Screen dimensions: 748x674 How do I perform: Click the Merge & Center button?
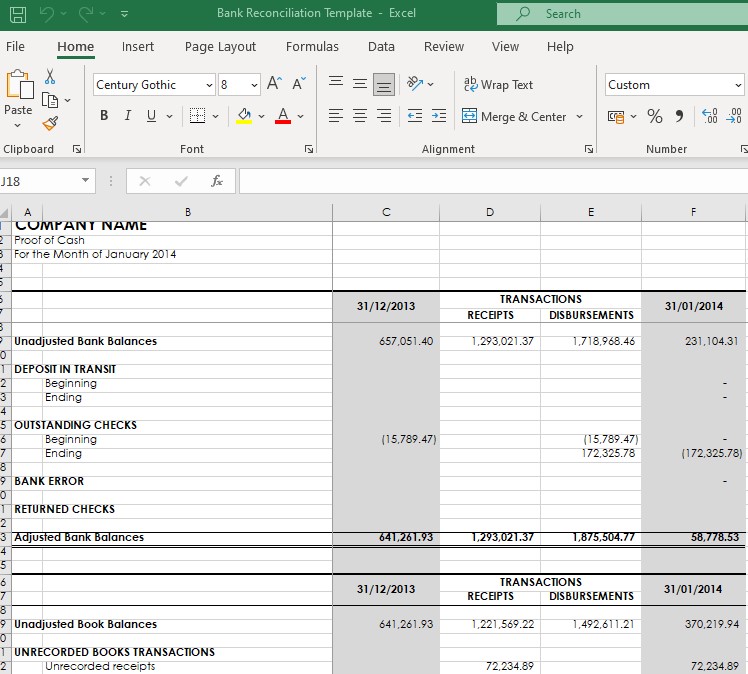point(514,117)
